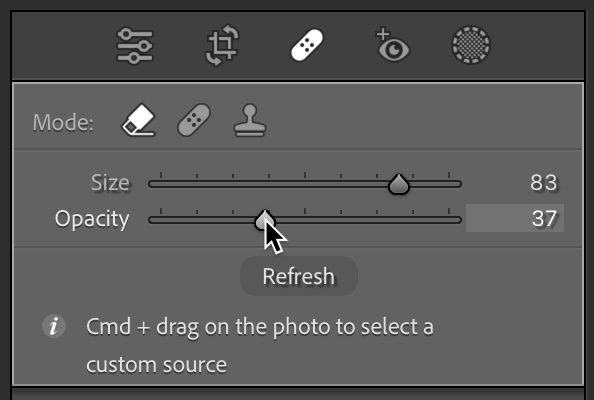This screenshot has height=400, width=594.
Task: Switch Mode to Heal bandage
Action: coord(194,120)
